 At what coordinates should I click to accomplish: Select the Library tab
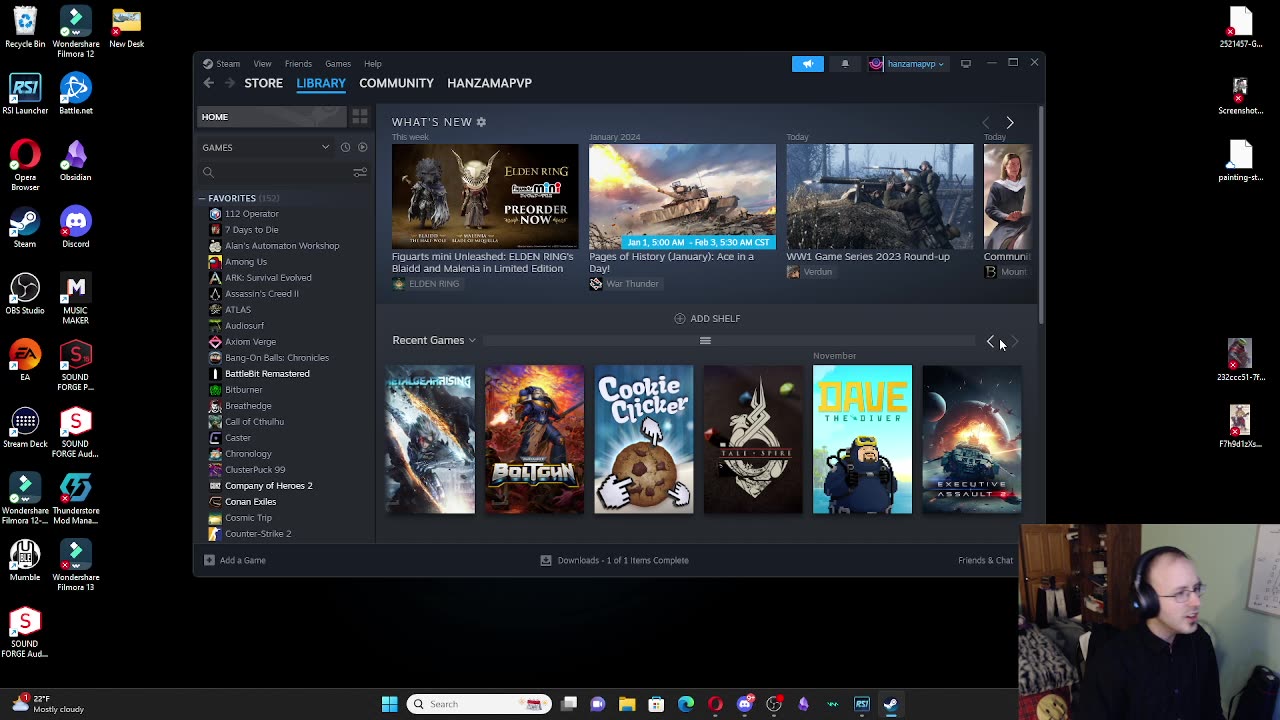(321, 83)
